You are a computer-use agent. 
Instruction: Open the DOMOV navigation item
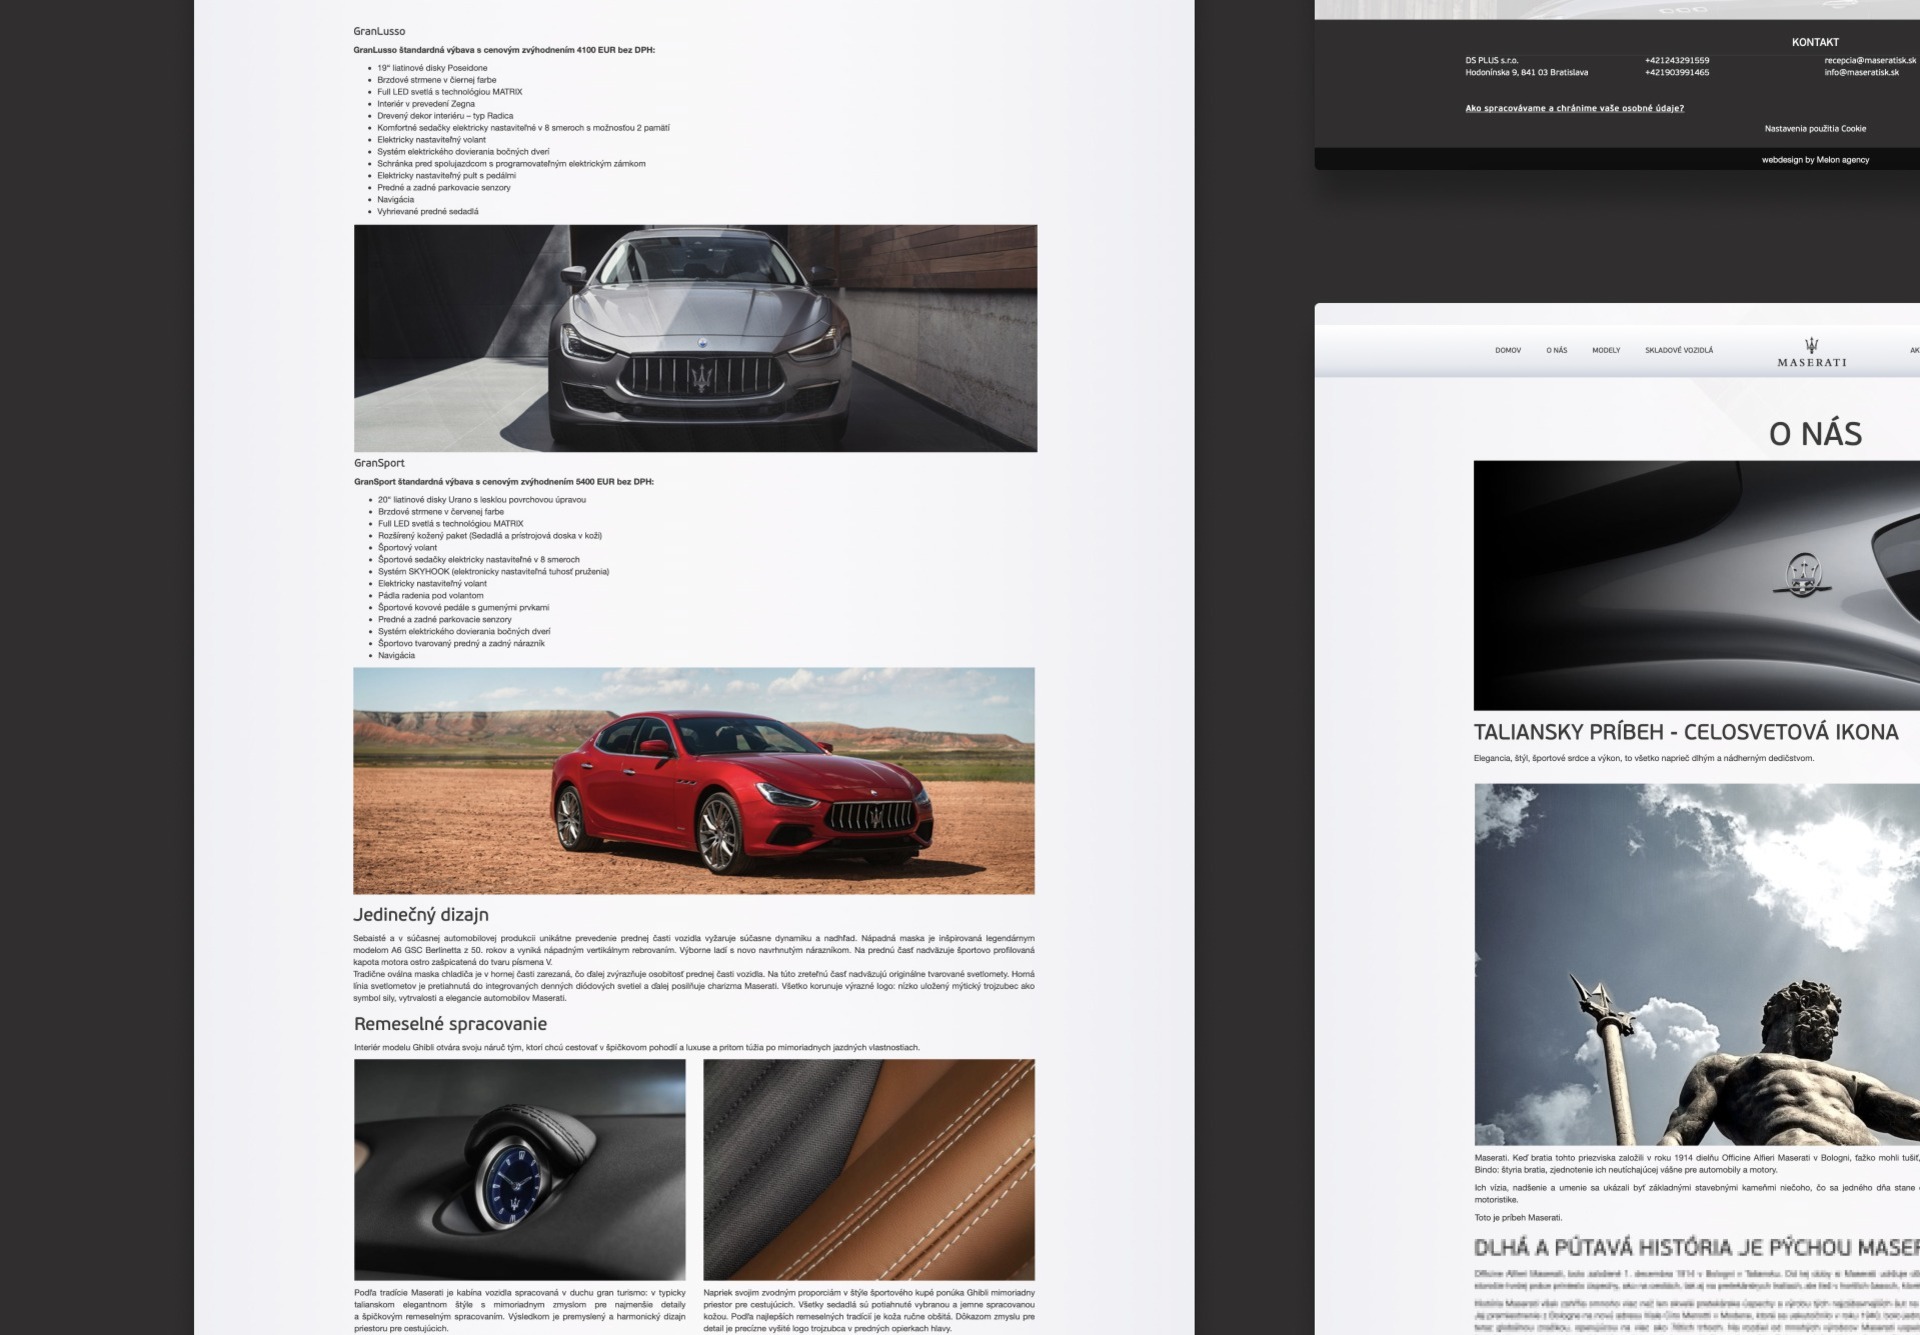[1507, 351]
